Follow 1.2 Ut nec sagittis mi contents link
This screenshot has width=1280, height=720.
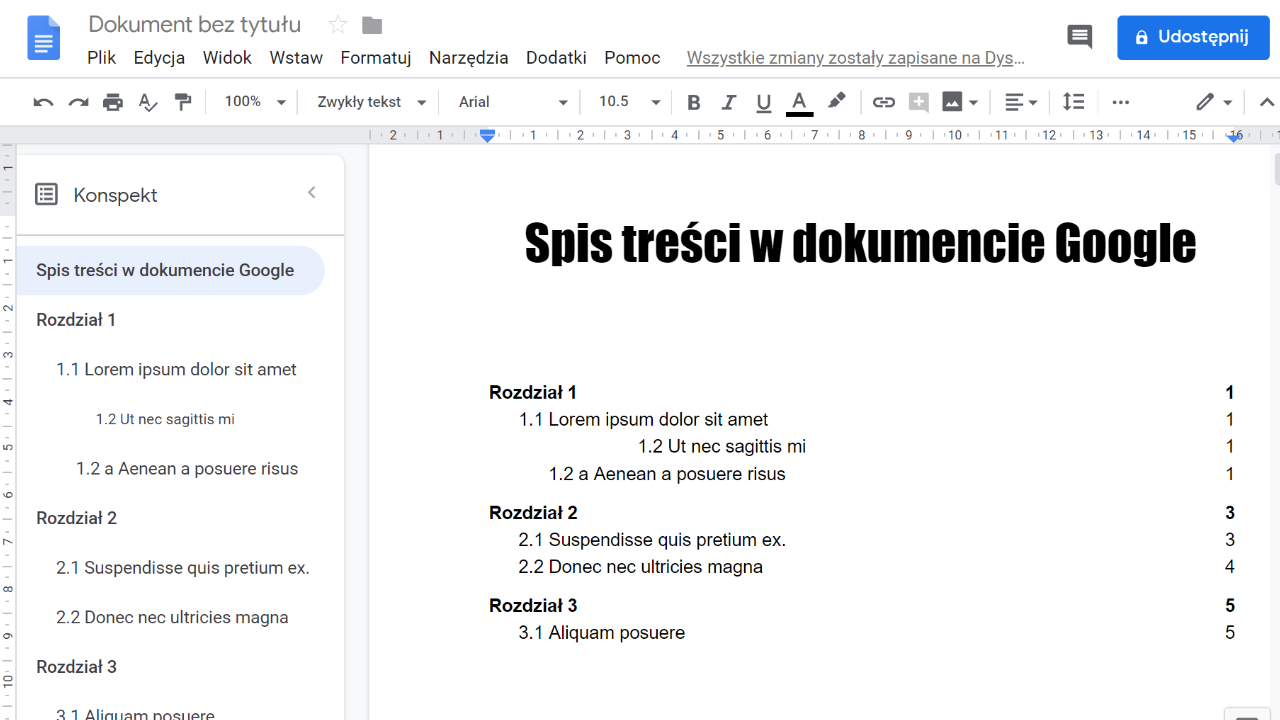pyautogui.click(x=722, y=447)
